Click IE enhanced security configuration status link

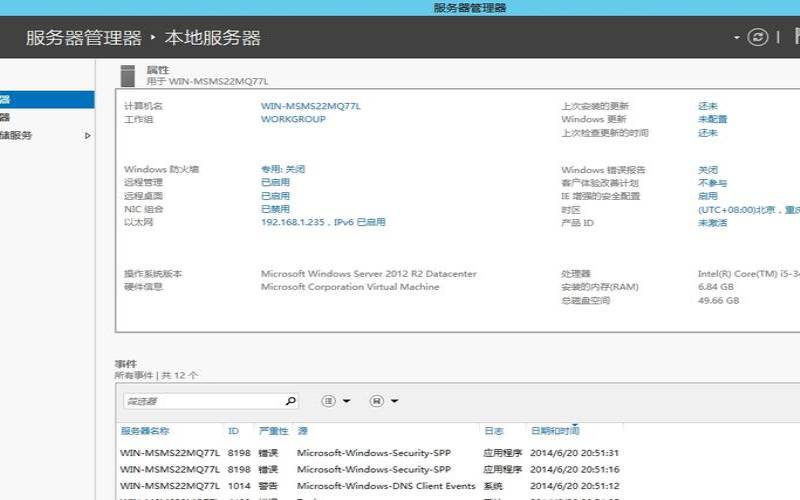tap(708, 196)
